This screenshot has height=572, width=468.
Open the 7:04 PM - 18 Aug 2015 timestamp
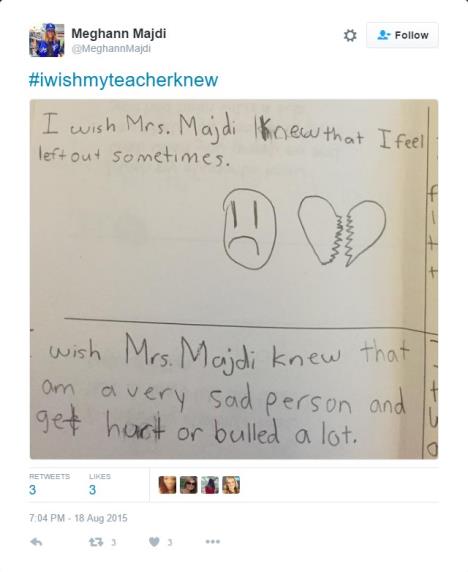78,518
